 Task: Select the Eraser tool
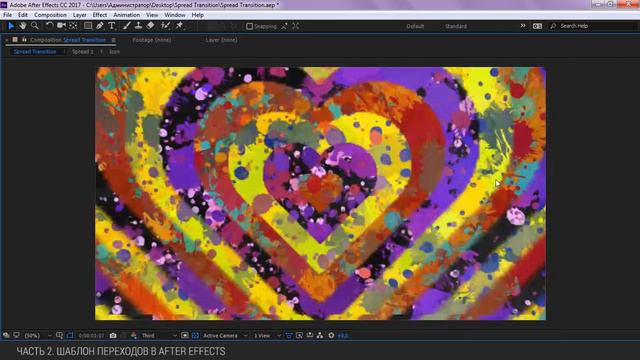pos(151,26)
